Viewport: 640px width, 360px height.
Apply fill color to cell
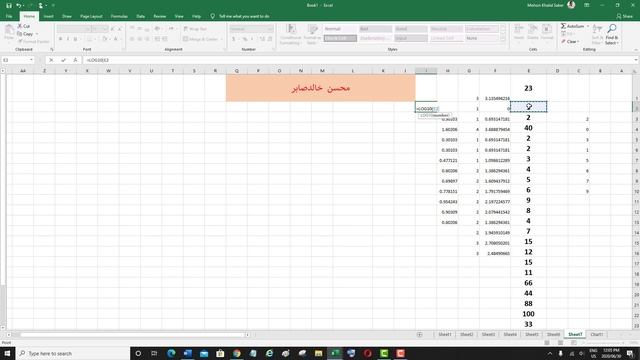(104, 39)
